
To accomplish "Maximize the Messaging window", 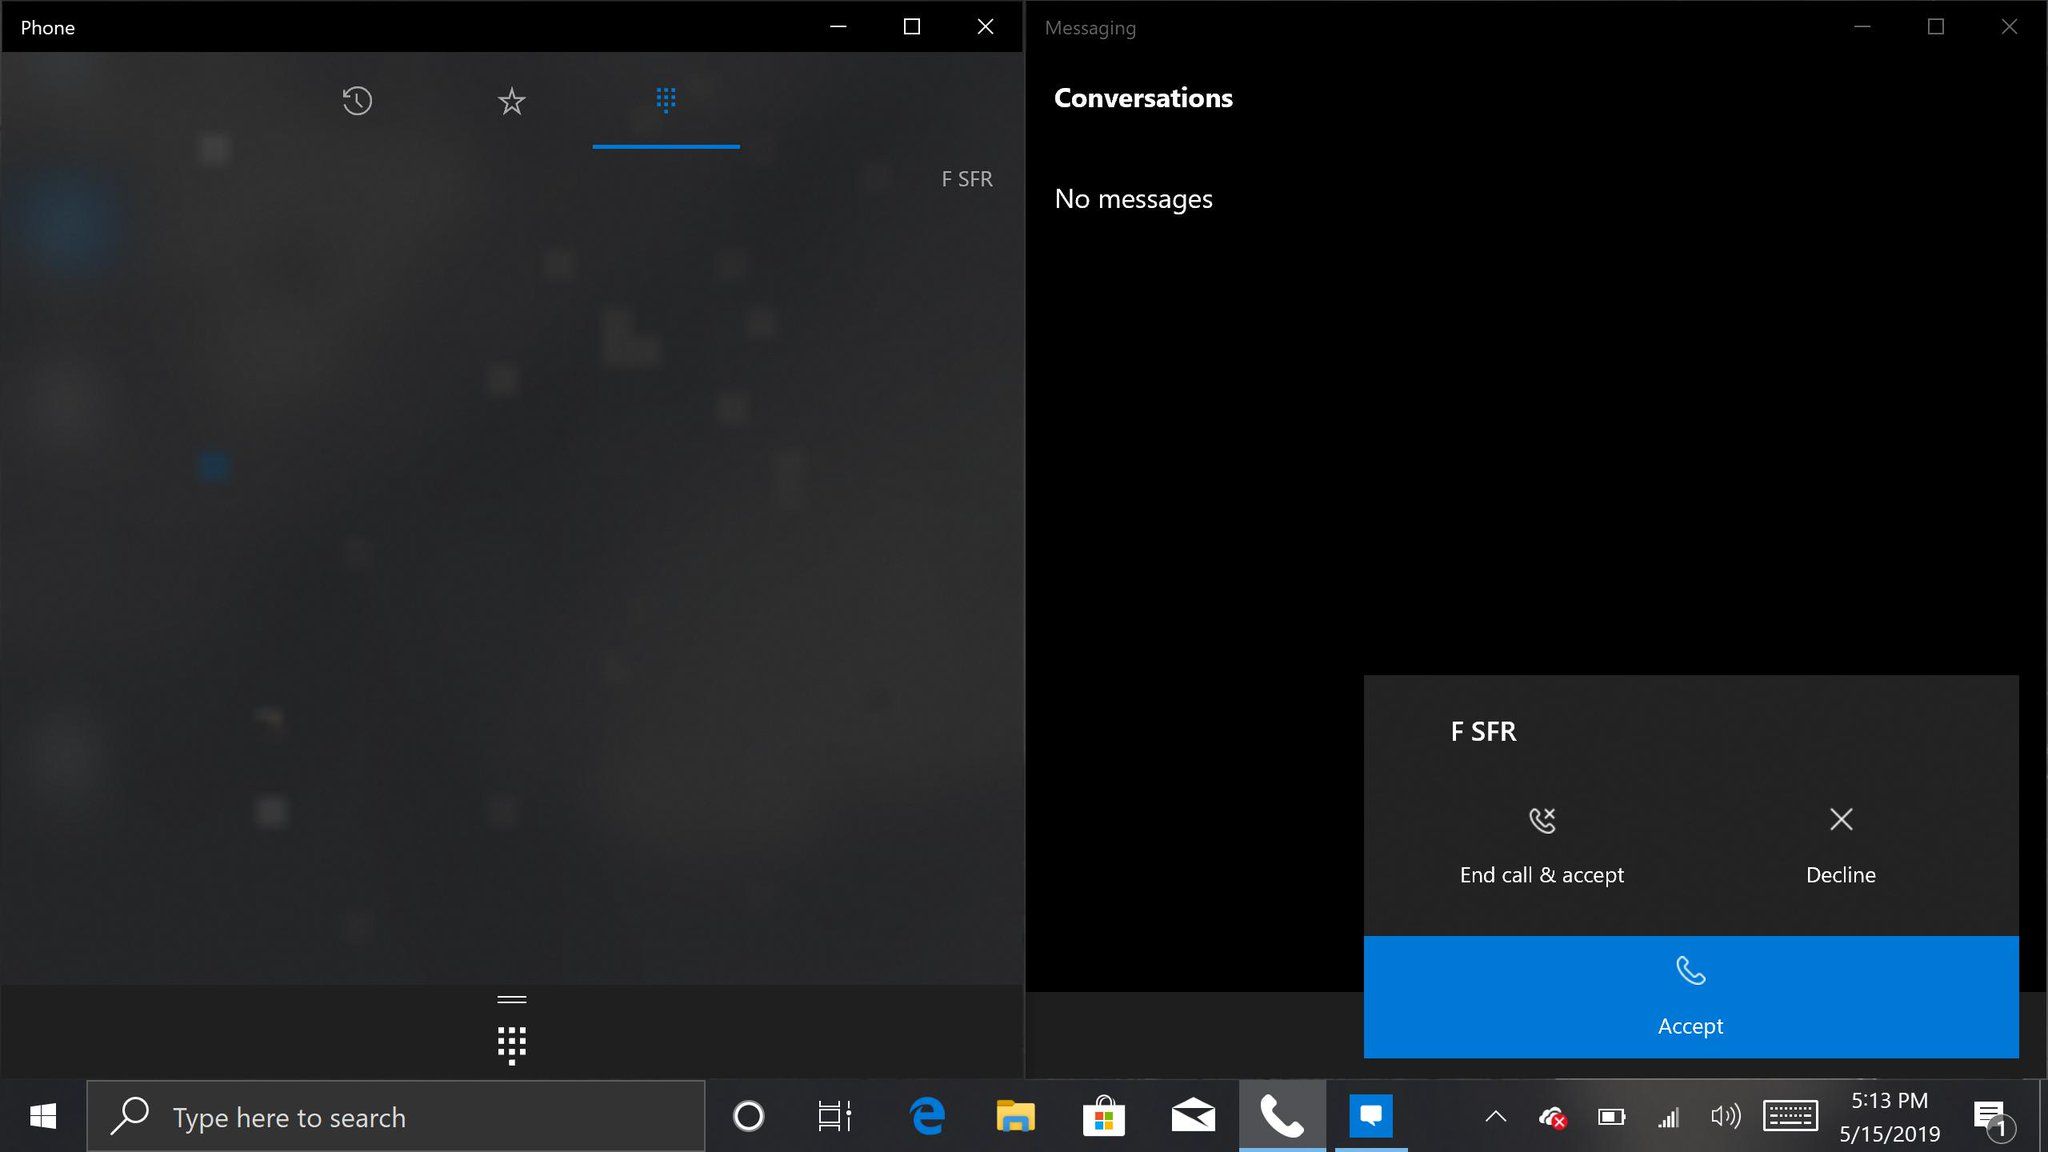I will (x=1936, y=27).
